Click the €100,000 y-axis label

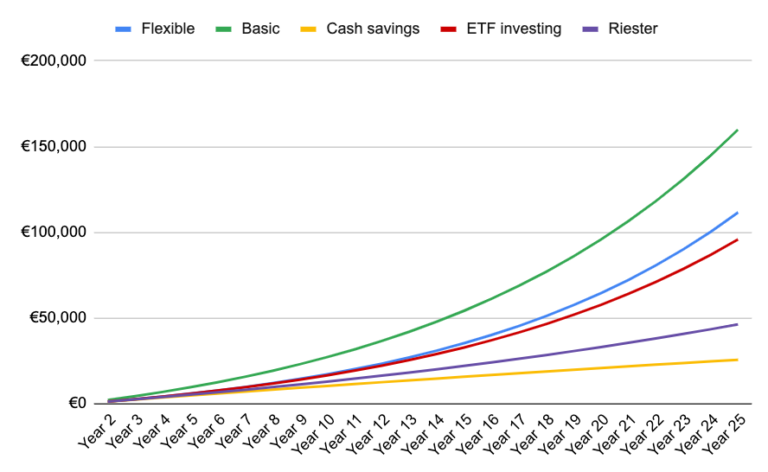tap(55, 233)
